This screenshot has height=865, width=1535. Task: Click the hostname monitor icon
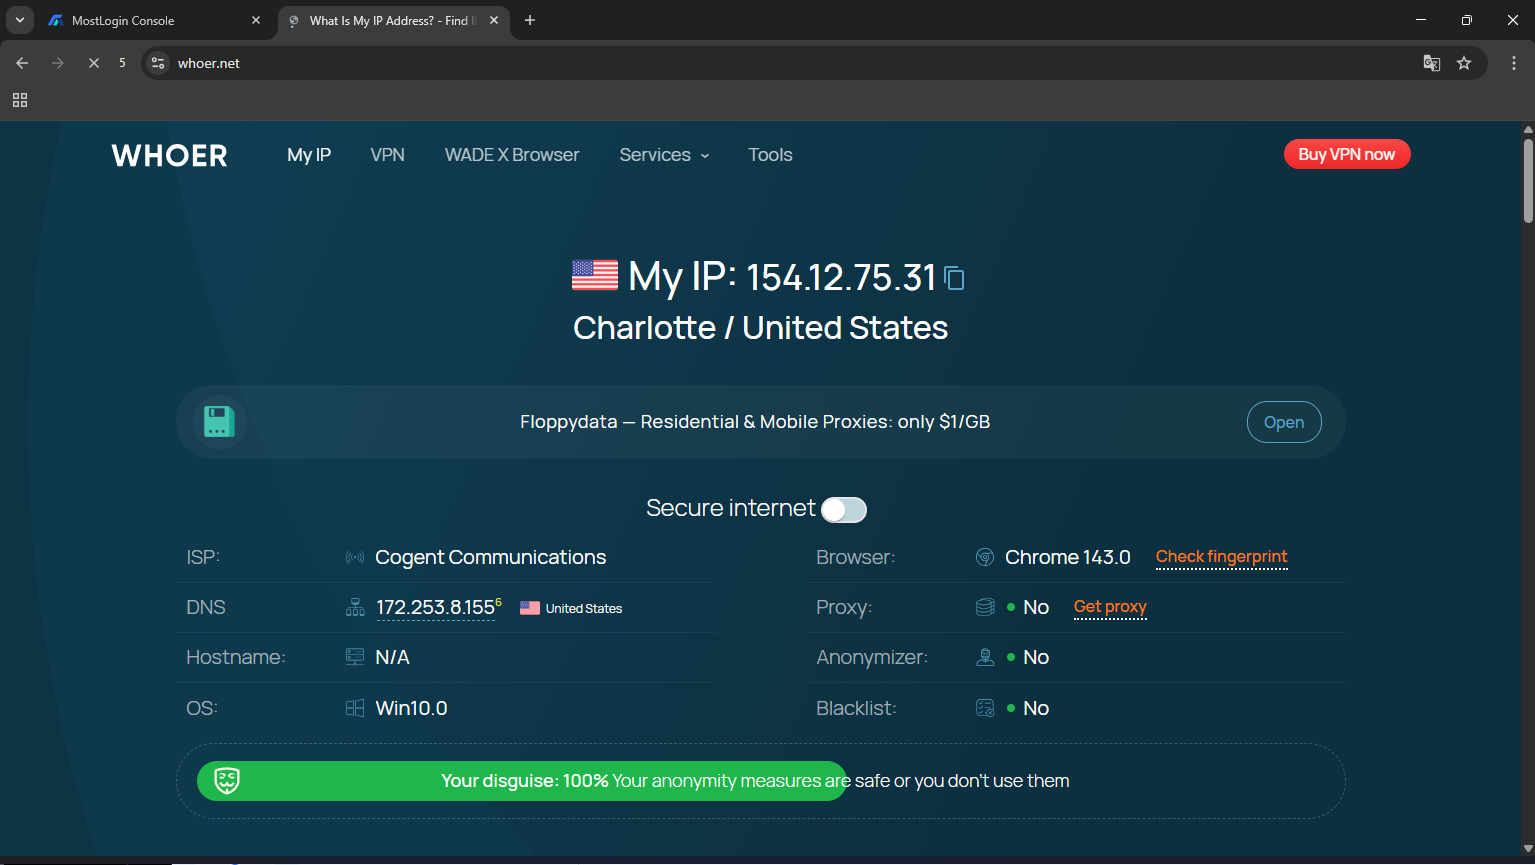(354, 656)
